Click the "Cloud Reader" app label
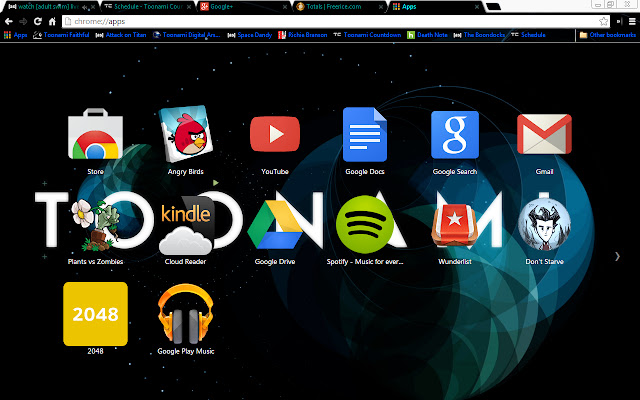 point(185,262)
